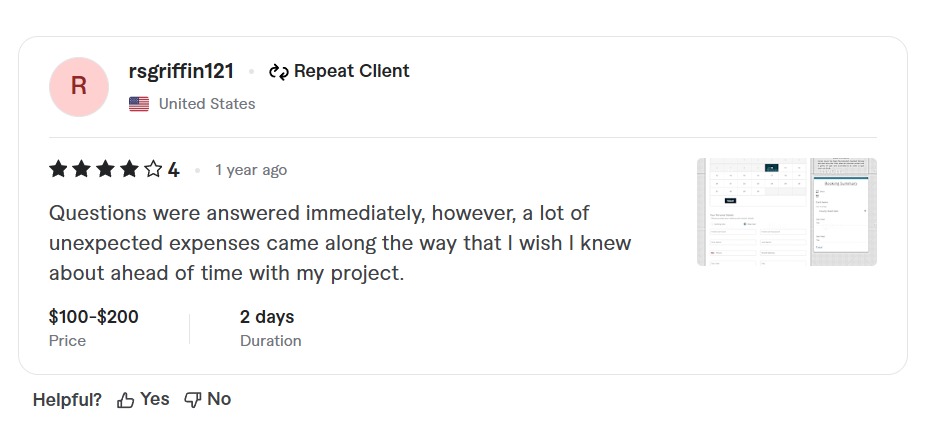Click the Helpful? label
The width and height of the screenshot is (943, 448).
67,400
